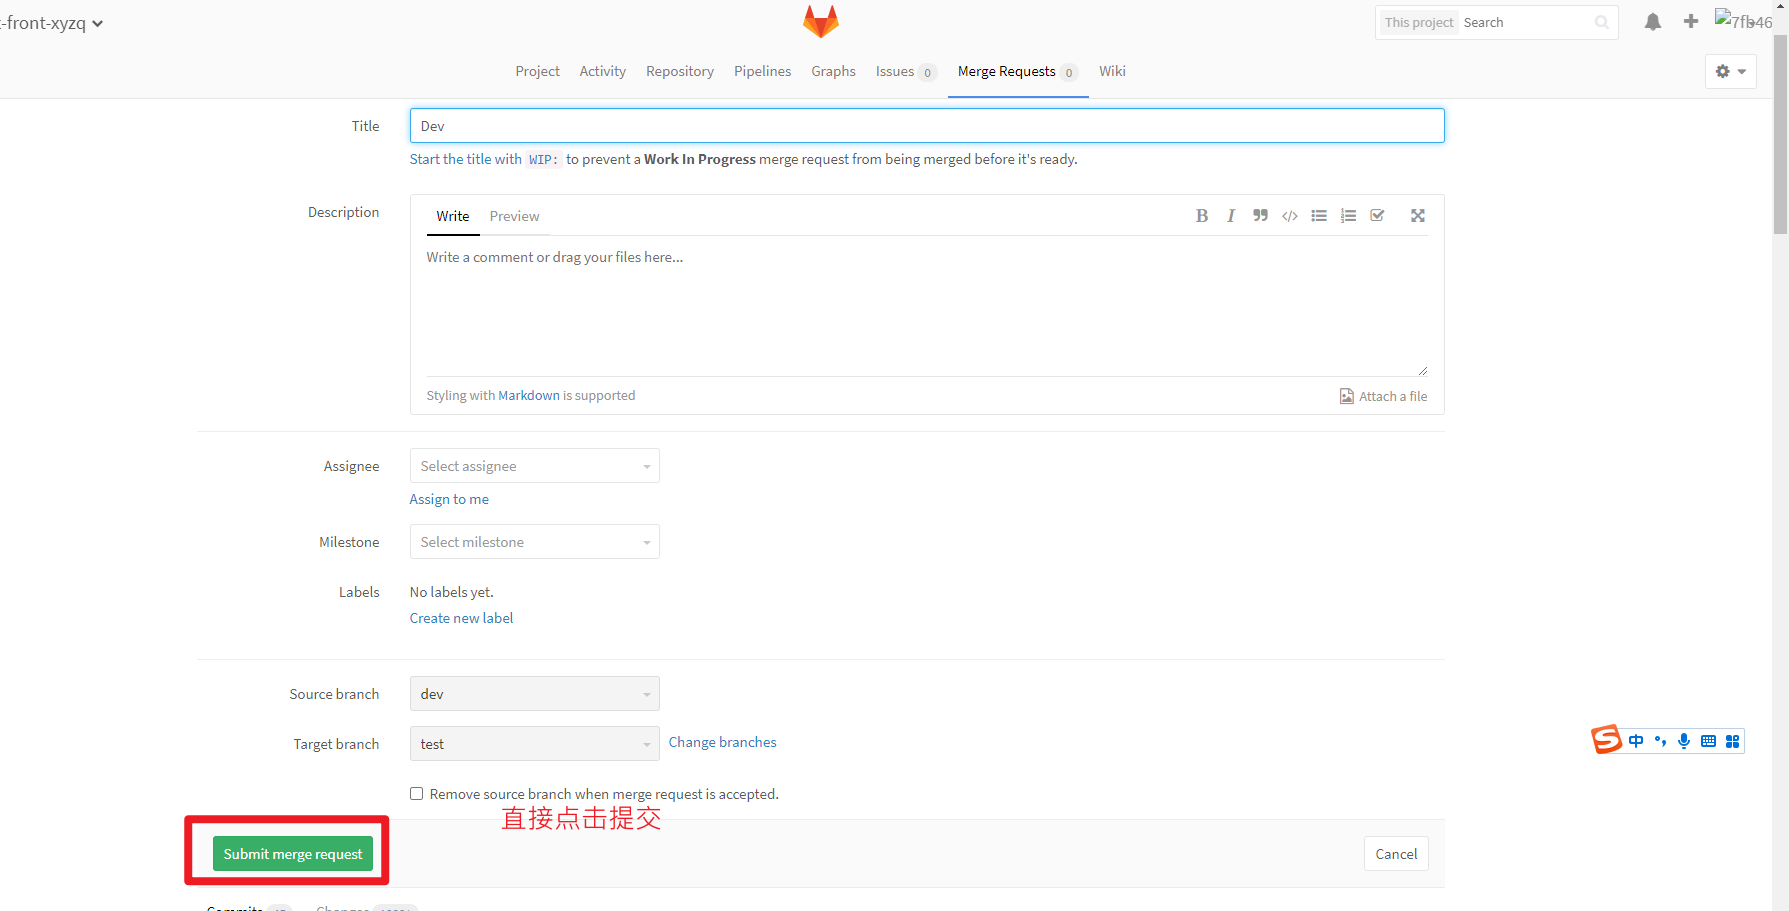Screen dimensions: 1789x911
Task: Open the Change branches link
Action: [x=722, y=742]
